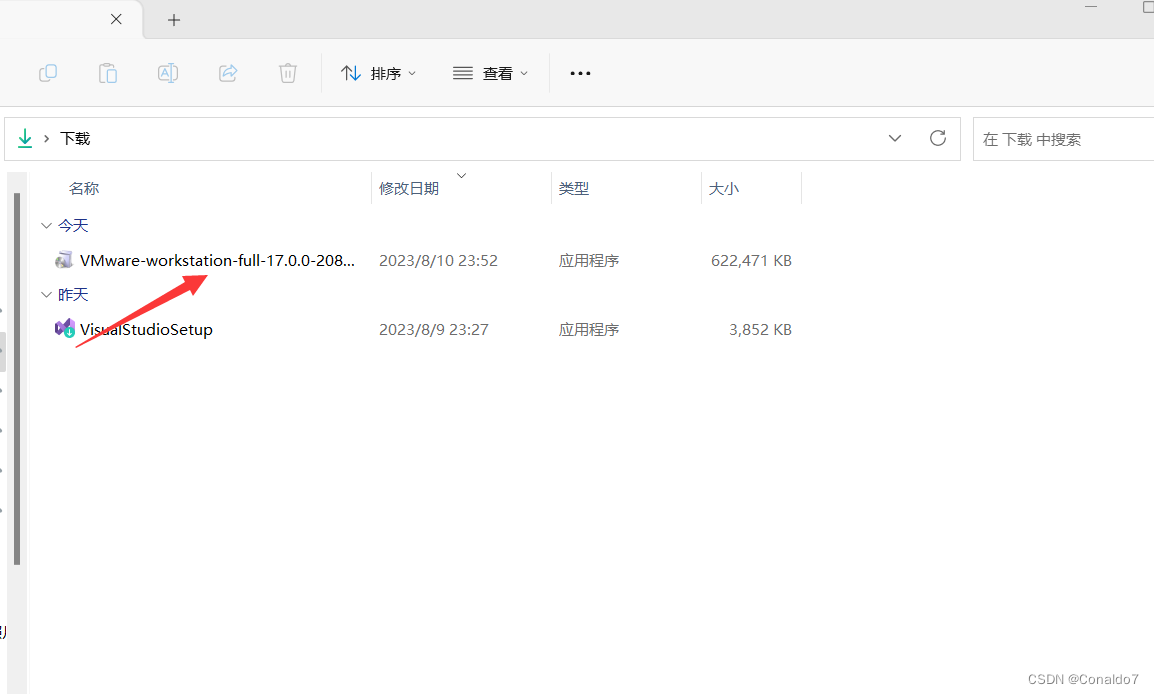Image resolution: width=1154 pixels, height=694 pixels.
Task: Click the 今天 group label
Action: click(x=73, y=225)
